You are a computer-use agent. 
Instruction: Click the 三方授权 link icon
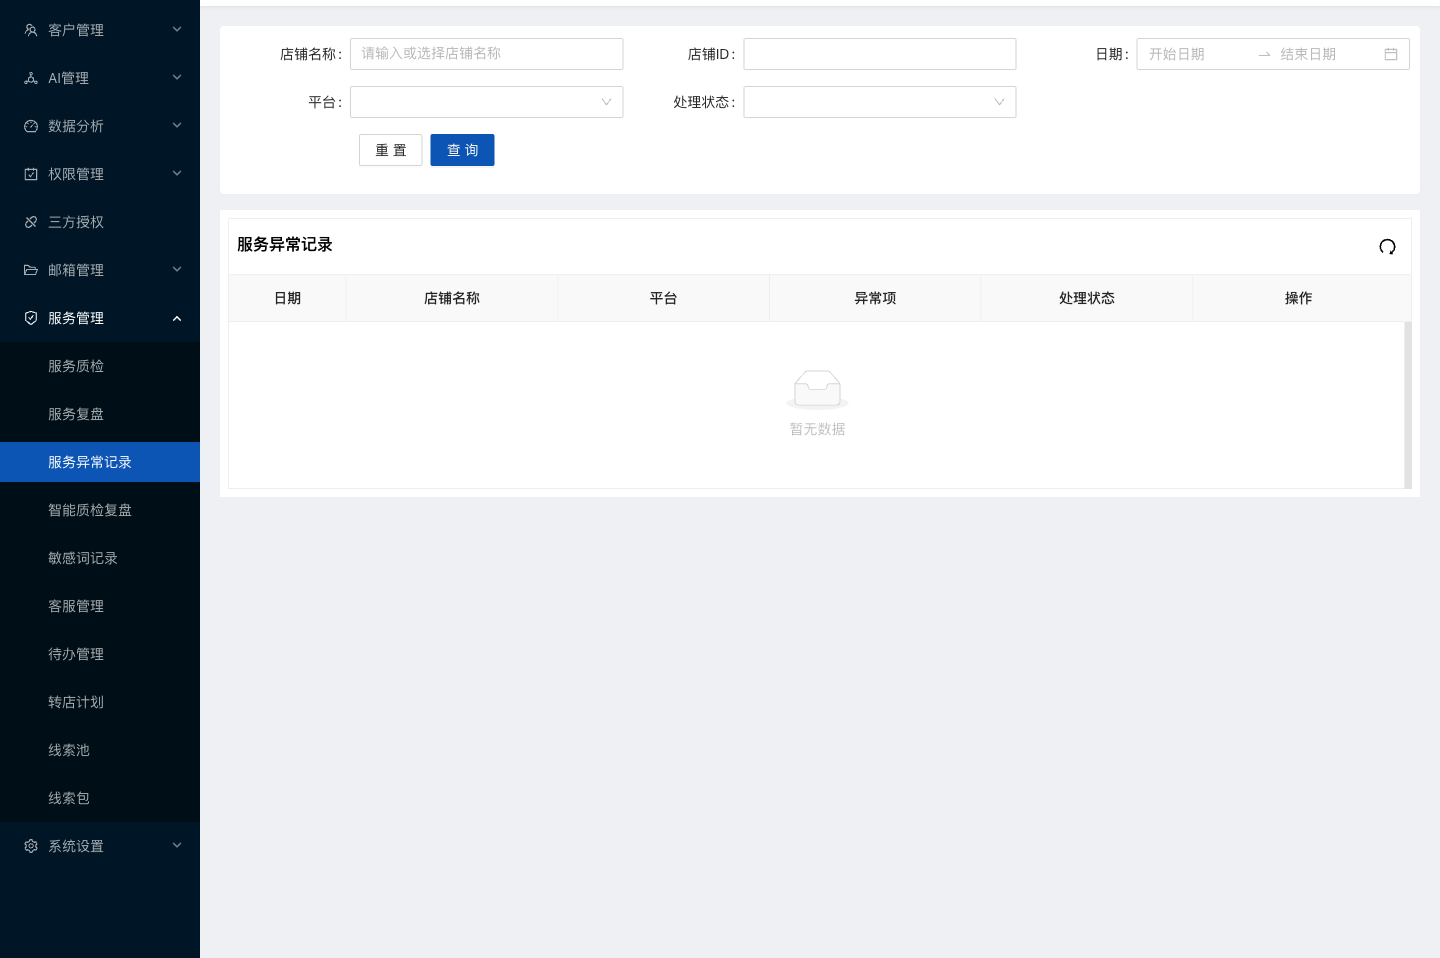31,222
